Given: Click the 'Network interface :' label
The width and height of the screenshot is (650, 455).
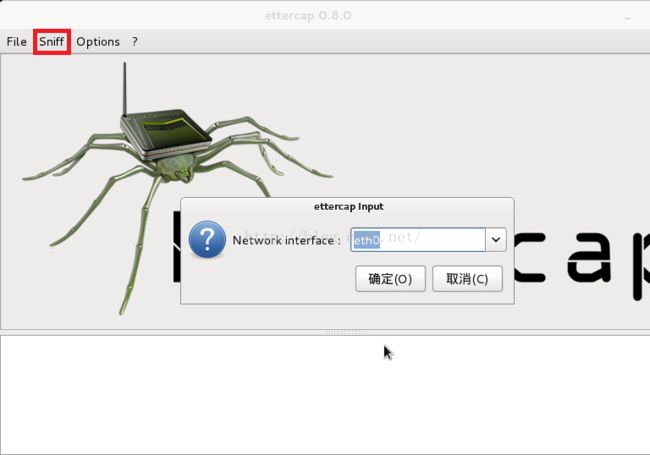Looking at the screenshot, I should 286,240.
